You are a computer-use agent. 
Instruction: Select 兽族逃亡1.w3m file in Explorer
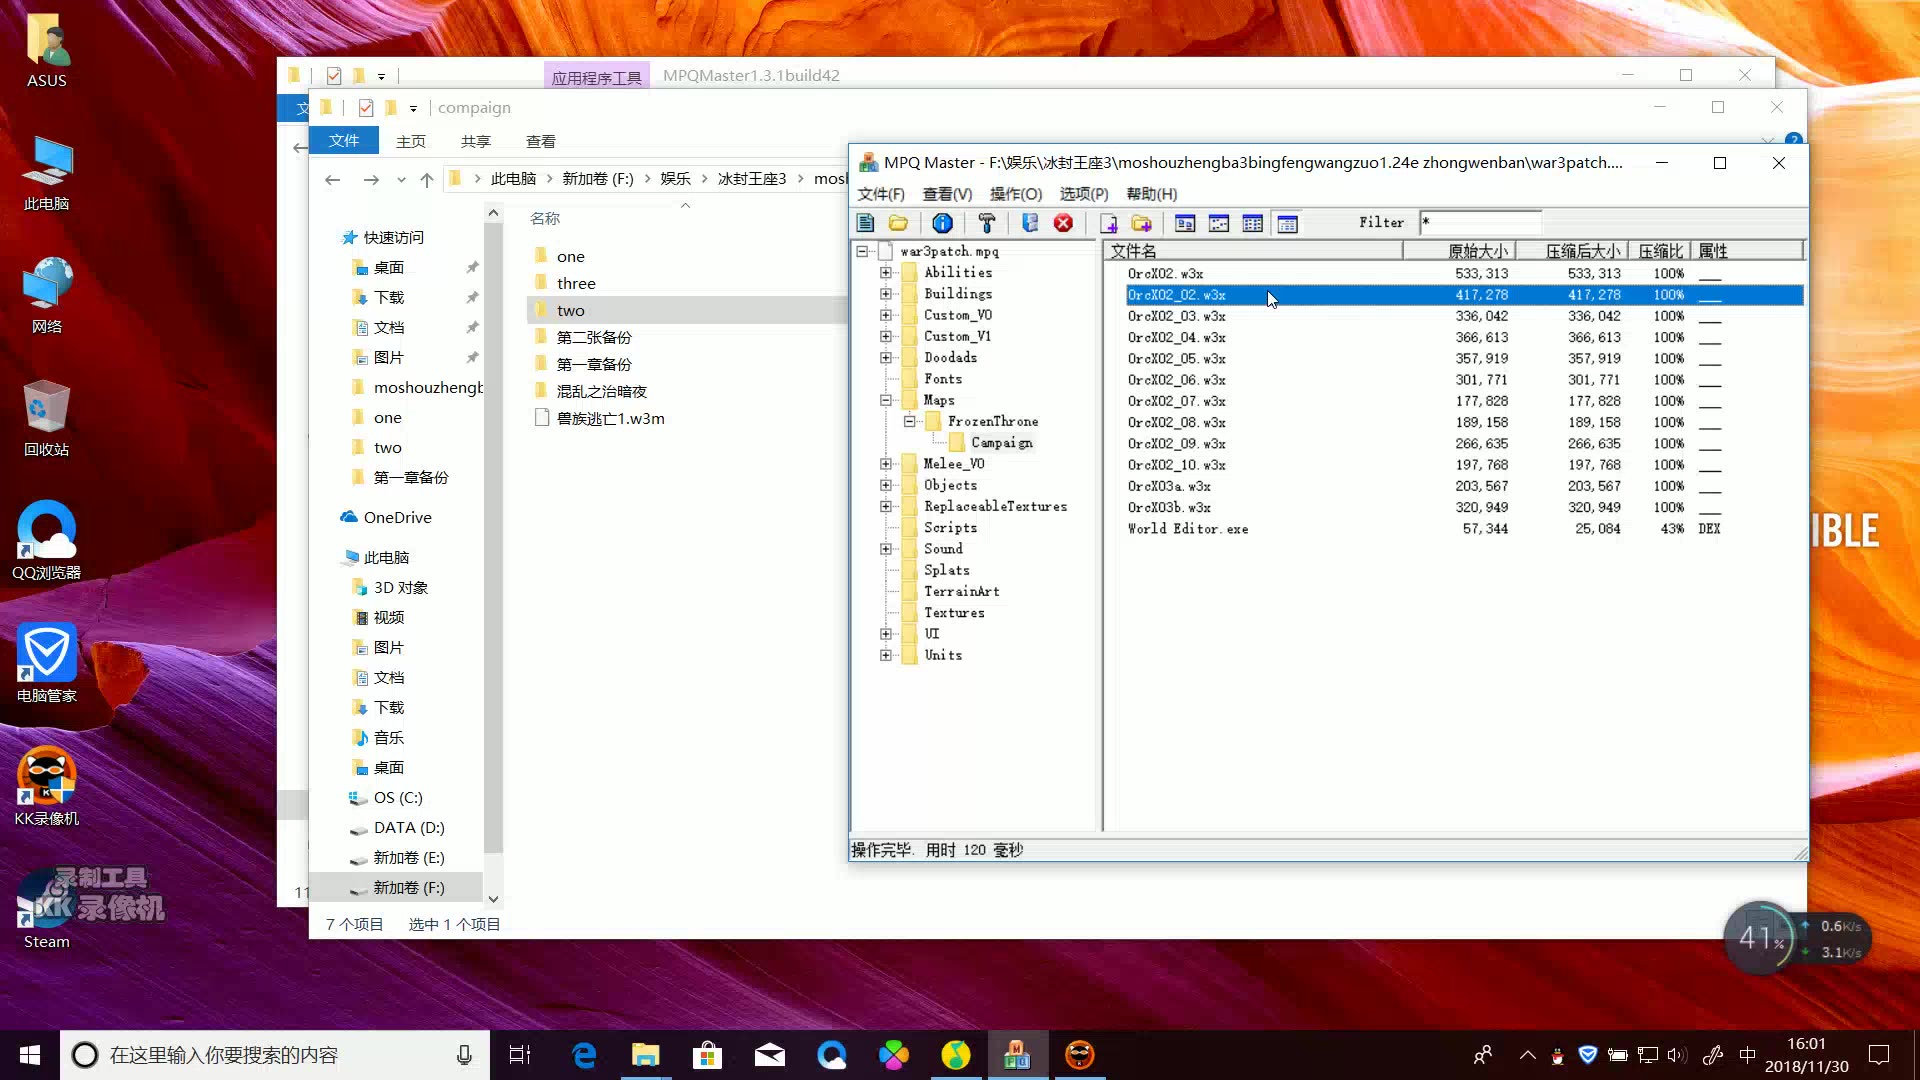click(x=610, y=419)
